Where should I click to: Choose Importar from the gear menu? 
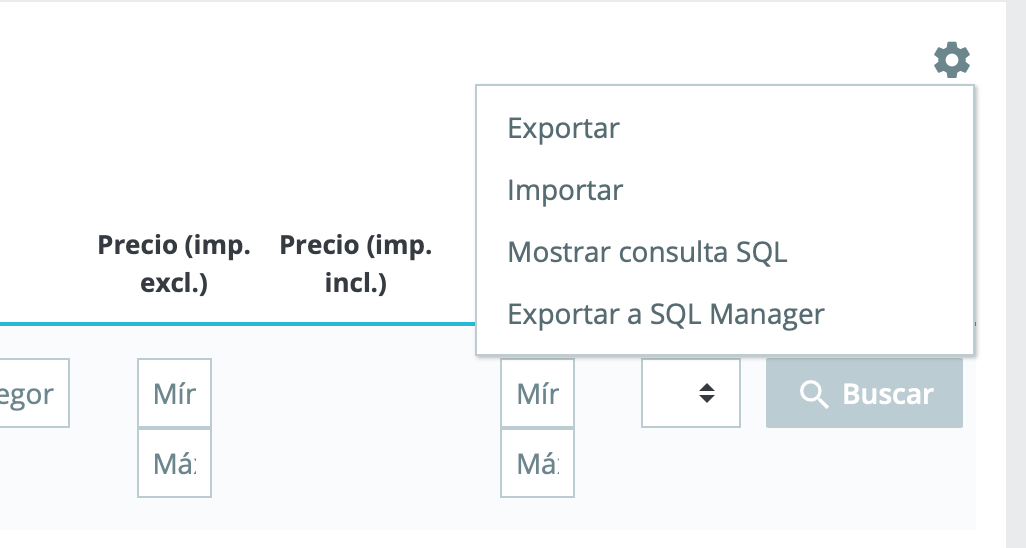pos(565,191)
